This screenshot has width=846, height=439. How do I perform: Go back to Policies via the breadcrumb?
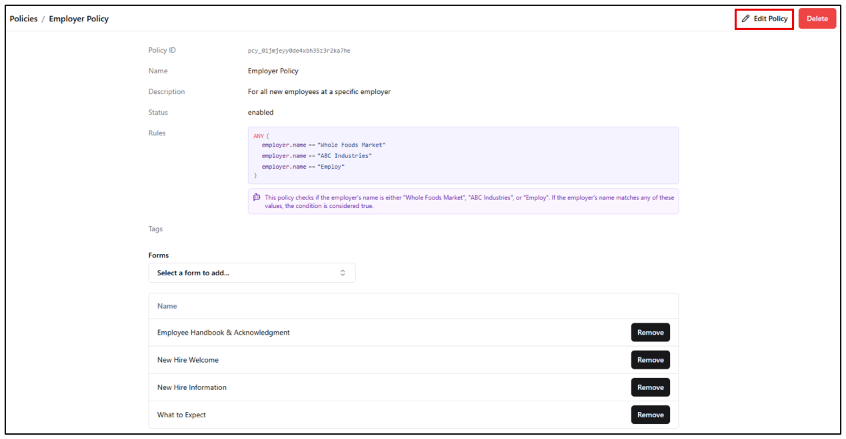pyautogui.click(x=23, y=19)
